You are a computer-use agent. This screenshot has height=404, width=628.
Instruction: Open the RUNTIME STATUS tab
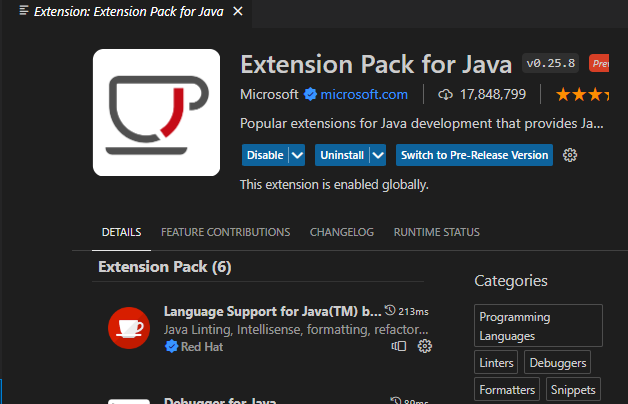tap(437, 232)
